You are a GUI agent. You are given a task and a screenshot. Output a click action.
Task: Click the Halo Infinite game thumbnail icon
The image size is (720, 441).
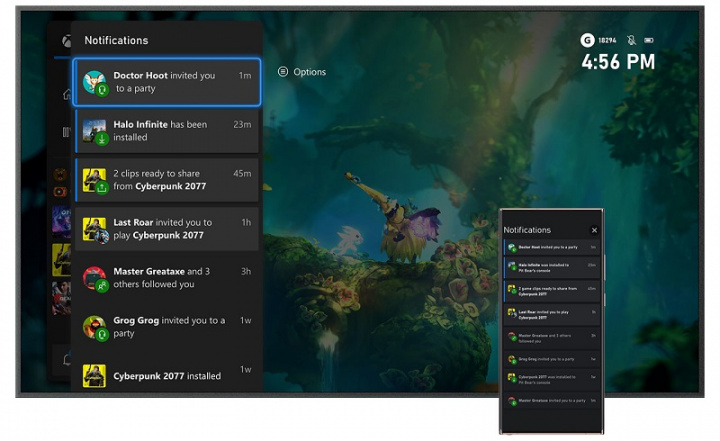tap(95, 131)
